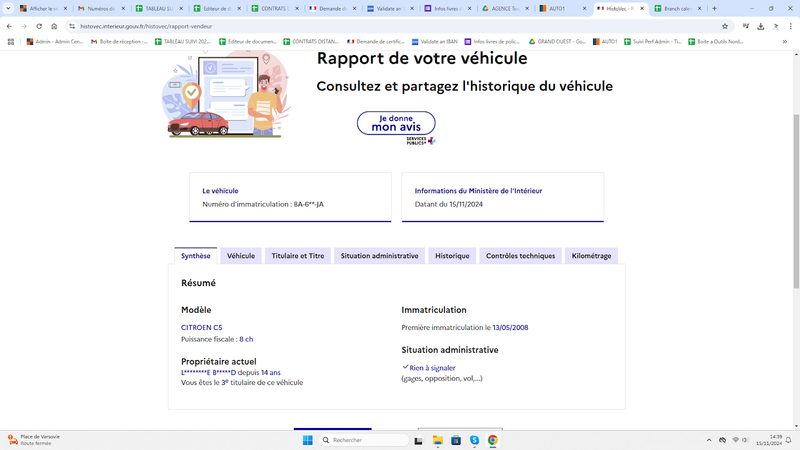Open the Chrome downloads icon
Screen dimensions: 800x450
tap(761, 26)
